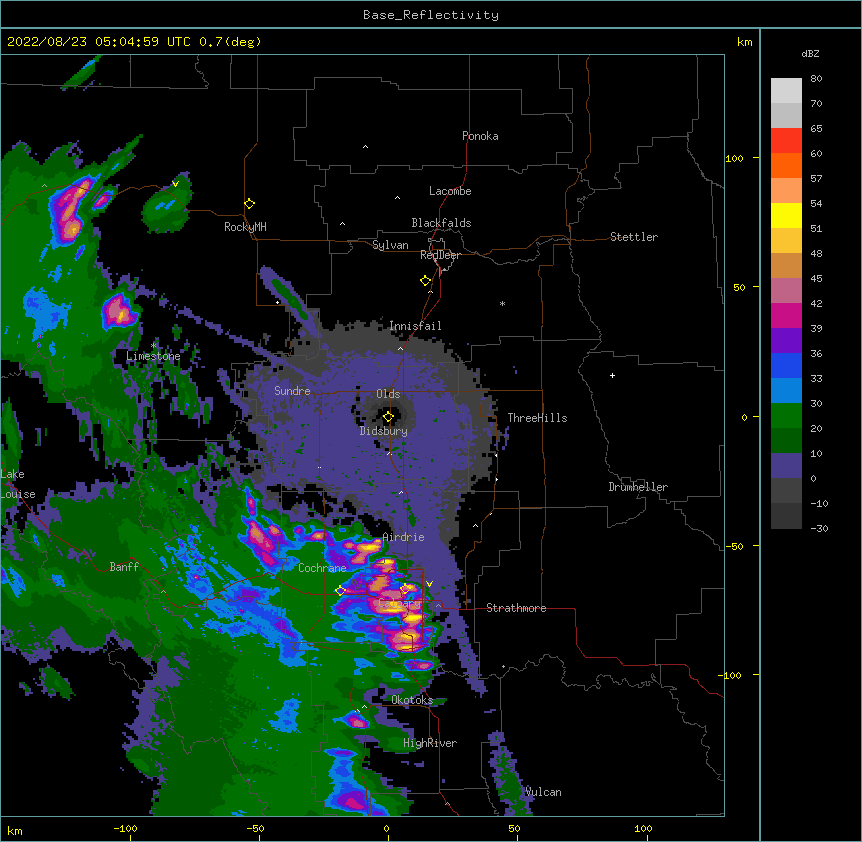862x842 pixels.
Task: Click the -100 tick on the right vertical axis
Action: (731, 675)
